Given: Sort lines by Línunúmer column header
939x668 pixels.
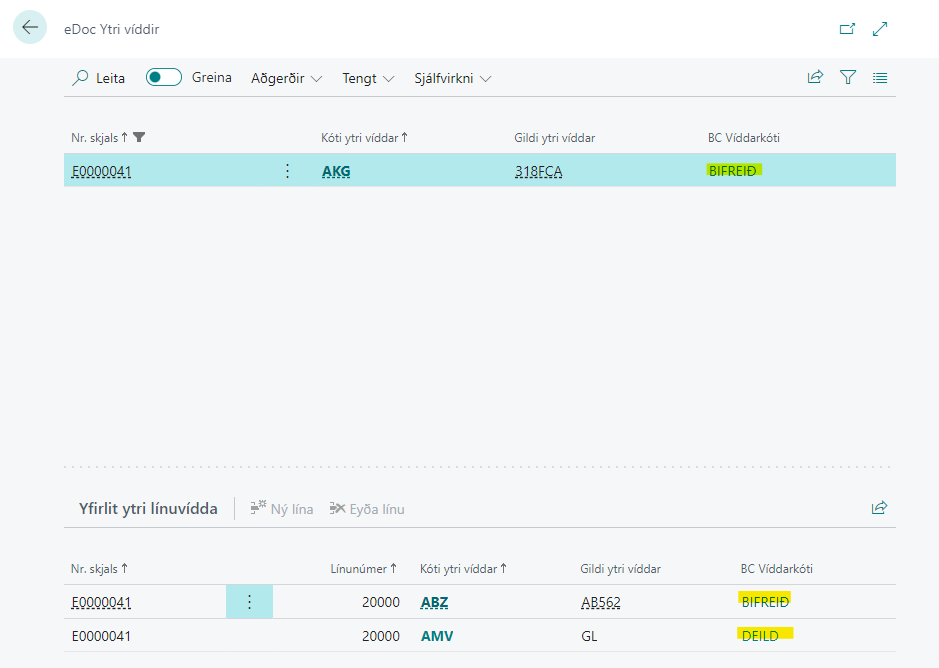Looking at the screenshot, I should point(363,569).
